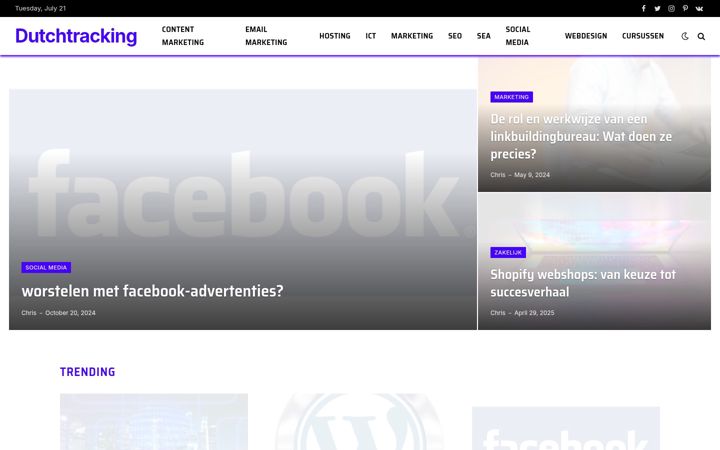Open article "worstelen met facebook-advertenties?"
The image size is (720, 450).
(x=152, y=291)
